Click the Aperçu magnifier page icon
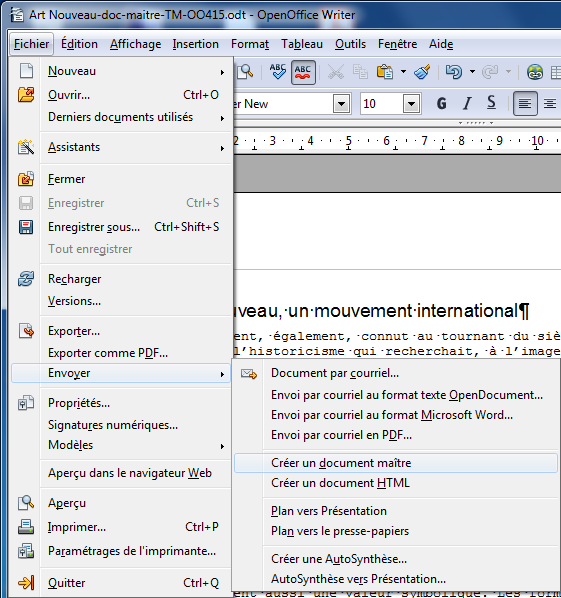 click(26, 503)
